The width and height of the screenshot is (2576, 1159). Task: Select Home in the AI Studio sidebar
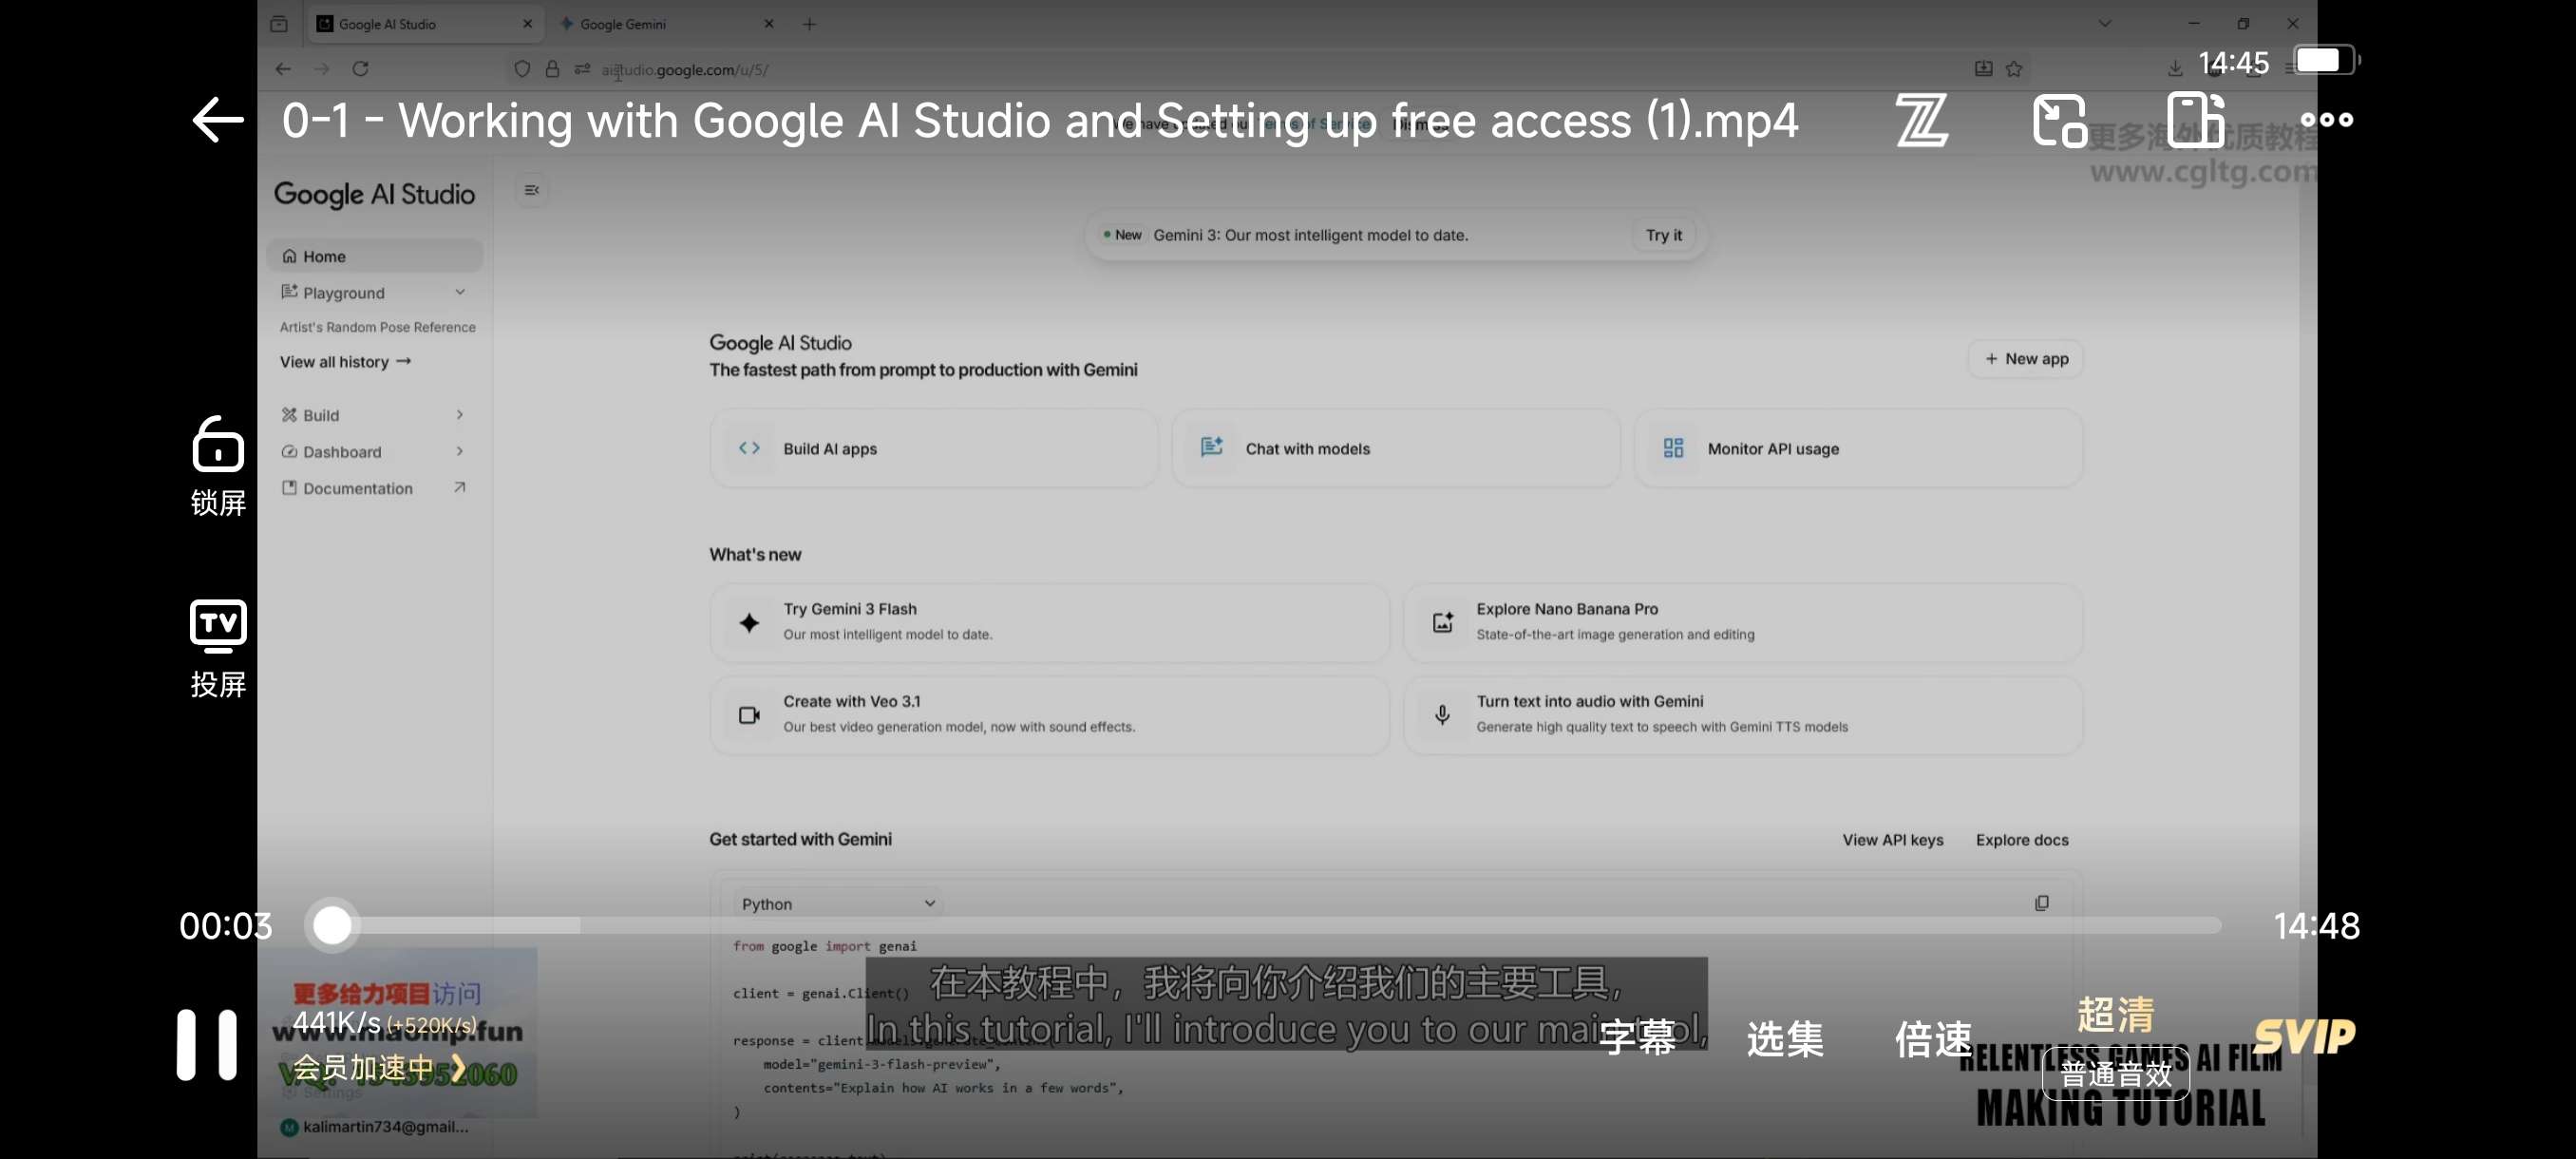[x=375, y=256]
